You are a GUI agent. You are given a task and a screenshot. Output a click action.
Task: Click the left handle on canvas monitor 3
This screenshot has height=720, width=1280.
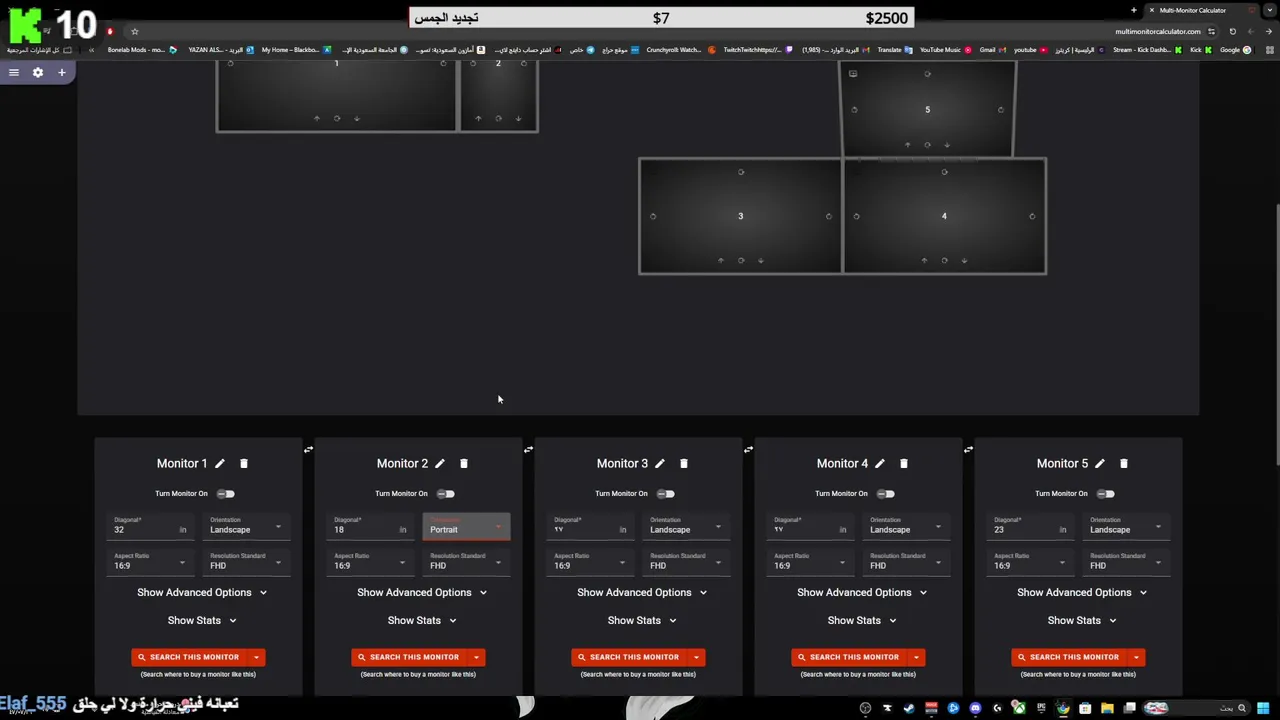(x=653, y=216)
